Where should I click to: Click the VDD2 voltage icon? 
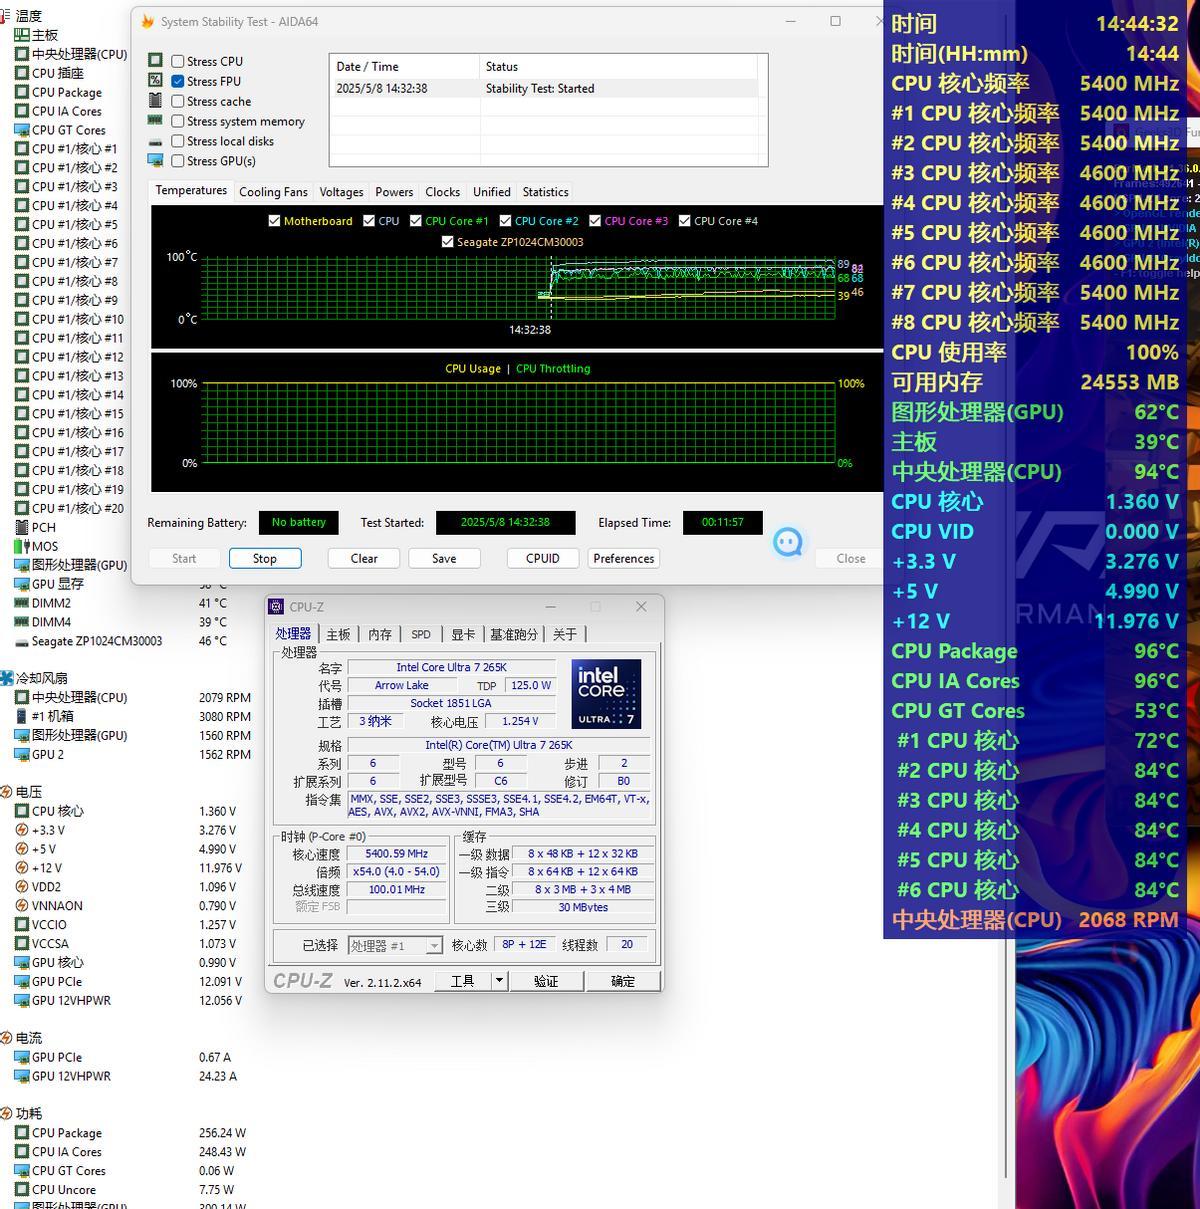tap(22, 887)
